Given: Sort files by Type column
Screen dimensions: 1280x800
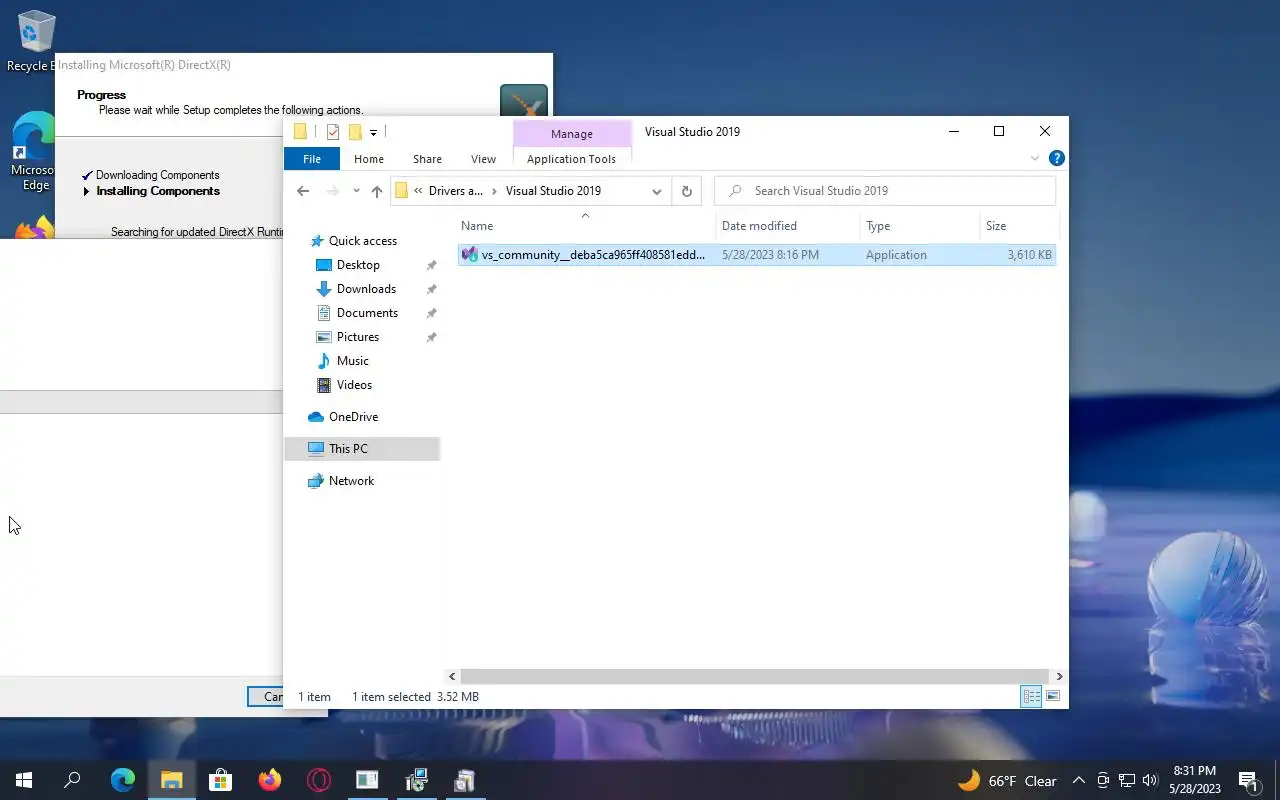Looking at the screenshot, I should 920,226.
